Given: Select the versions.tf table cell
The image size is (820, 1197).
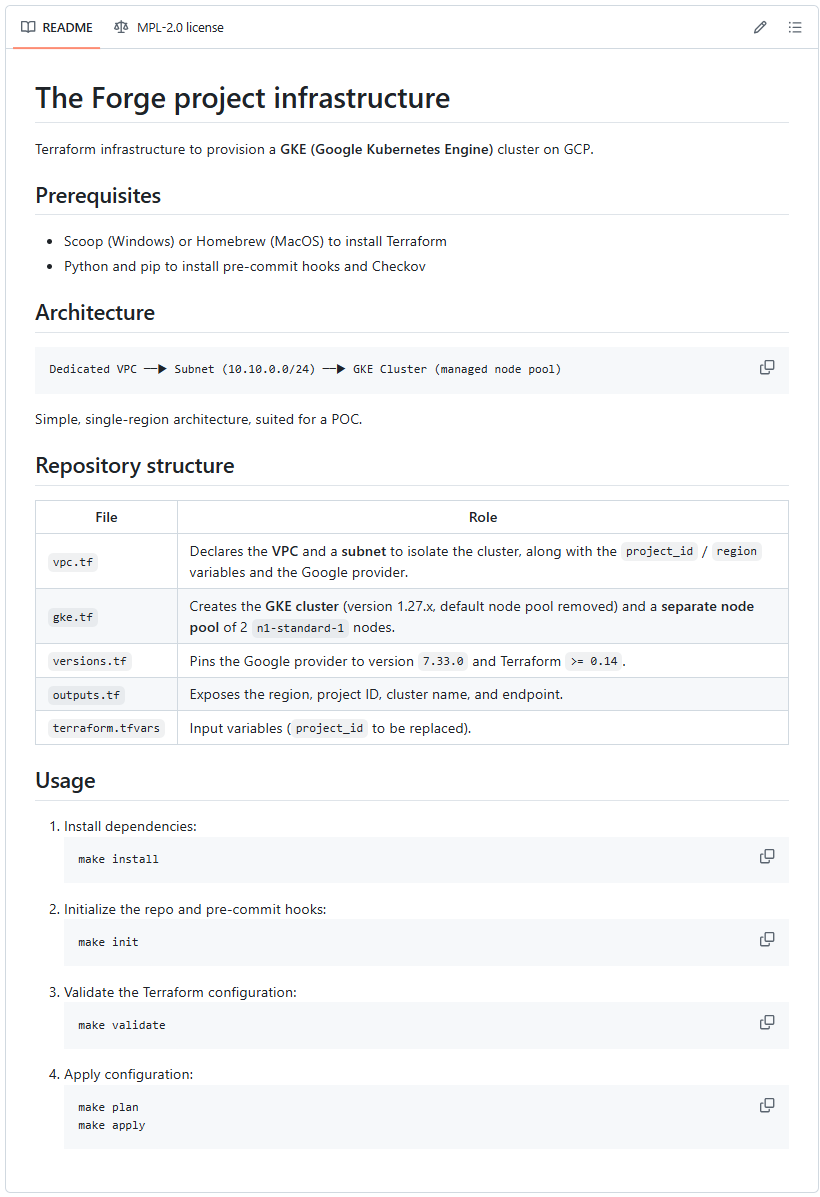Looking at the screenshot, I should click(106, 661).
